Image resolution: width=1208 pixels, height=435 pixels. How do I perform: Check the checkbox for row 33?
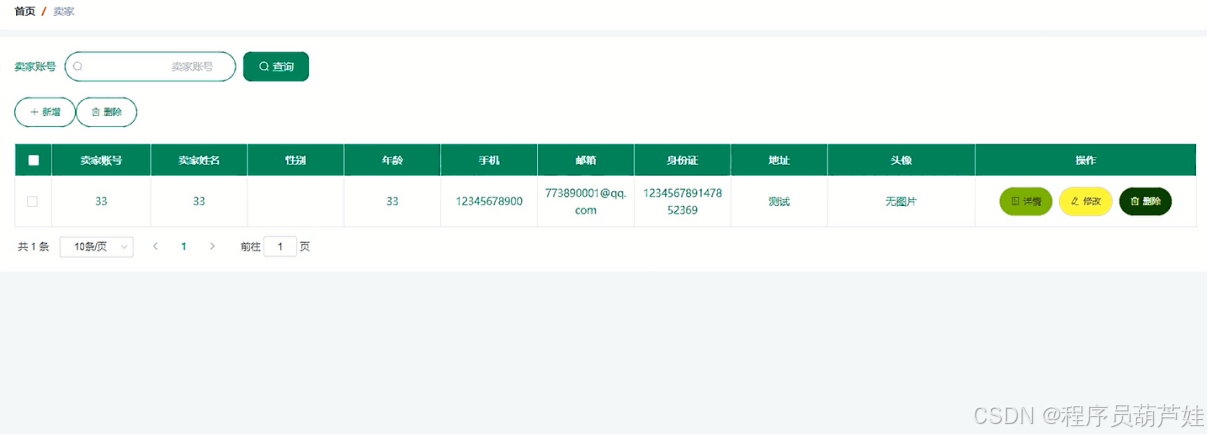pyautogui.click(x=32, y=201)
